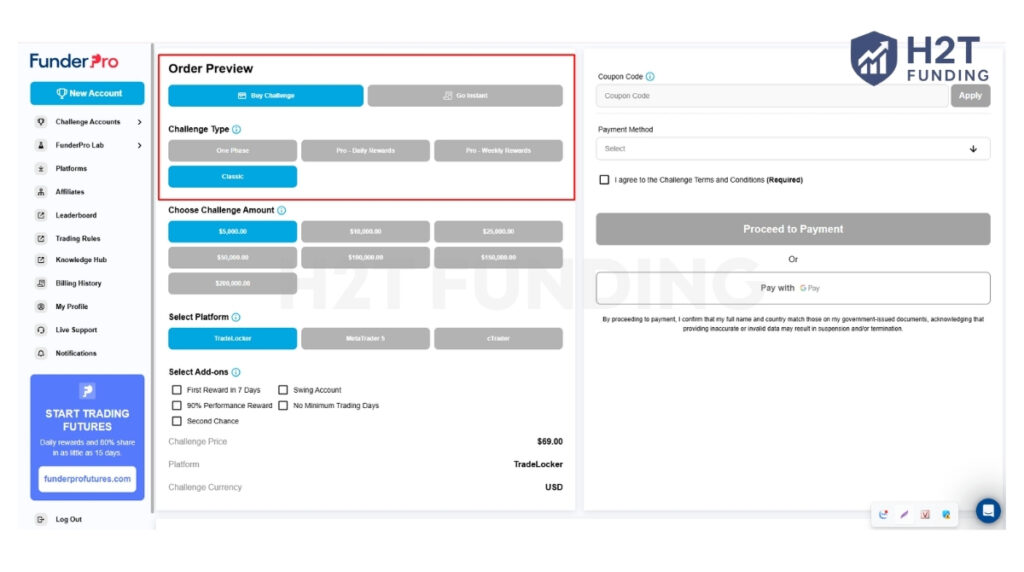Expand the Challenge Accounts submenu chevron
Image resolution: width=1024 pixels, height=572 pixels.
tap(140, 122)
